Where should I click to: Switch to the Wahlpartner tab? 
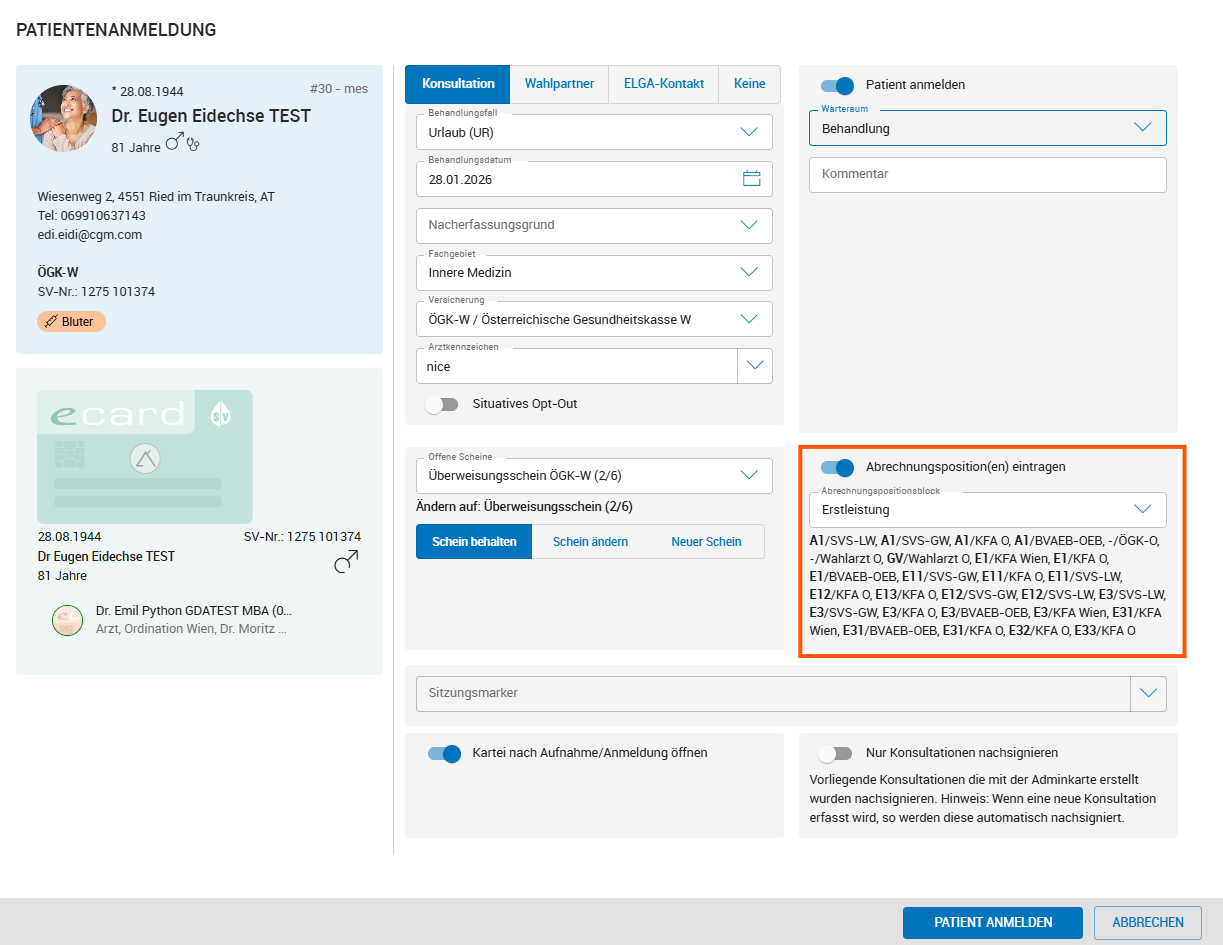coord(559,84)
